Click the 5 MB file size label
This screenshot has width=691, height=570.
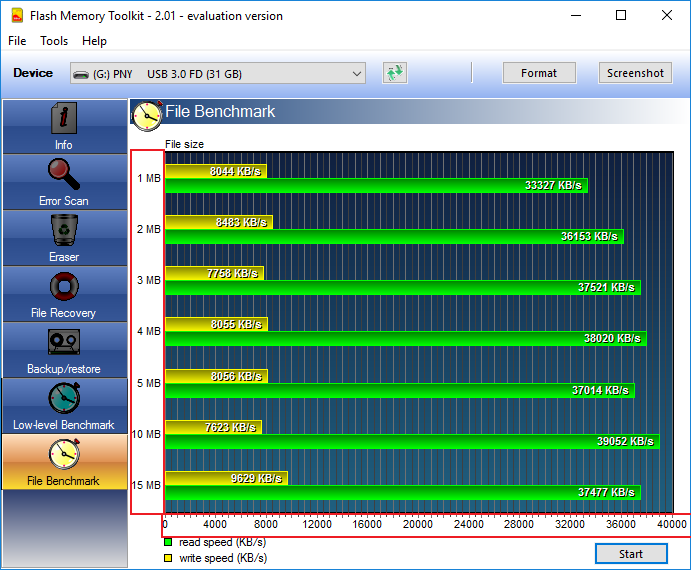click(x=149, y=383)
